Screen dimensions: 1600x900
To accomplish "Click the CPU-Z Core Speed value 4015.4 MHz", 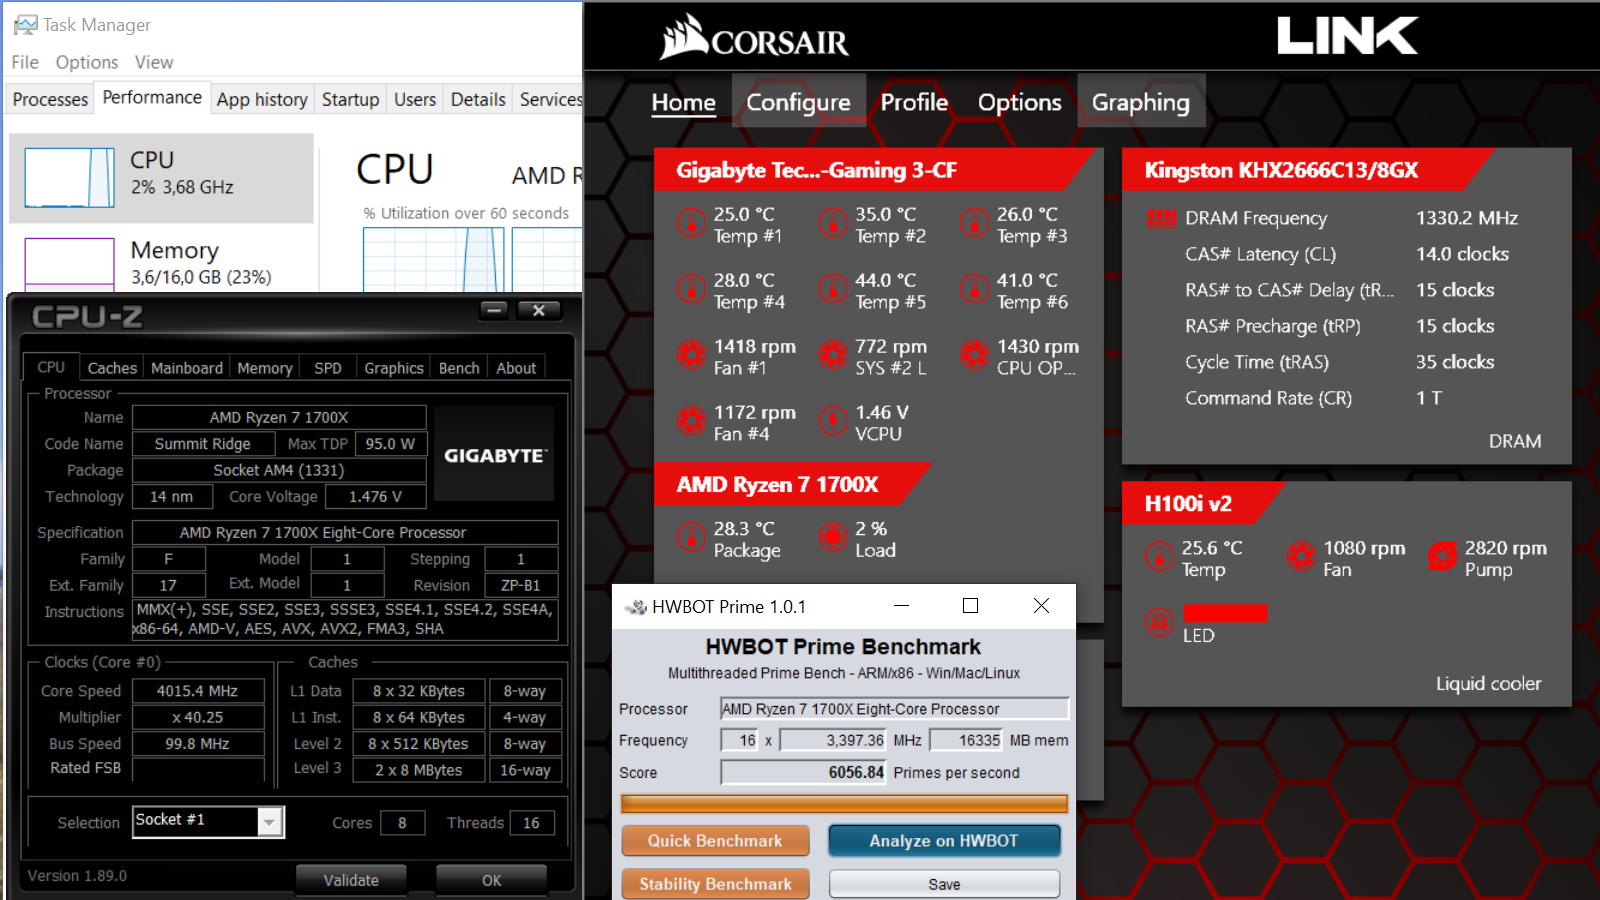I will coord(198,691).
